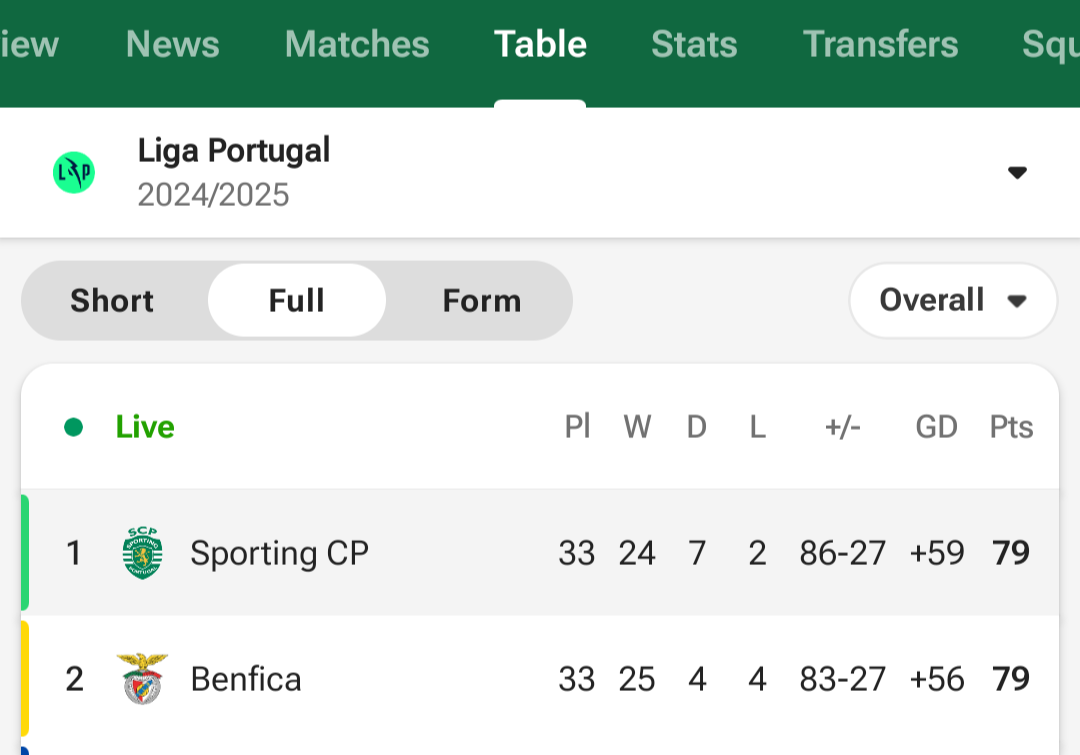
Task: Click the green Live indicator dot
Action: [74, 427]
